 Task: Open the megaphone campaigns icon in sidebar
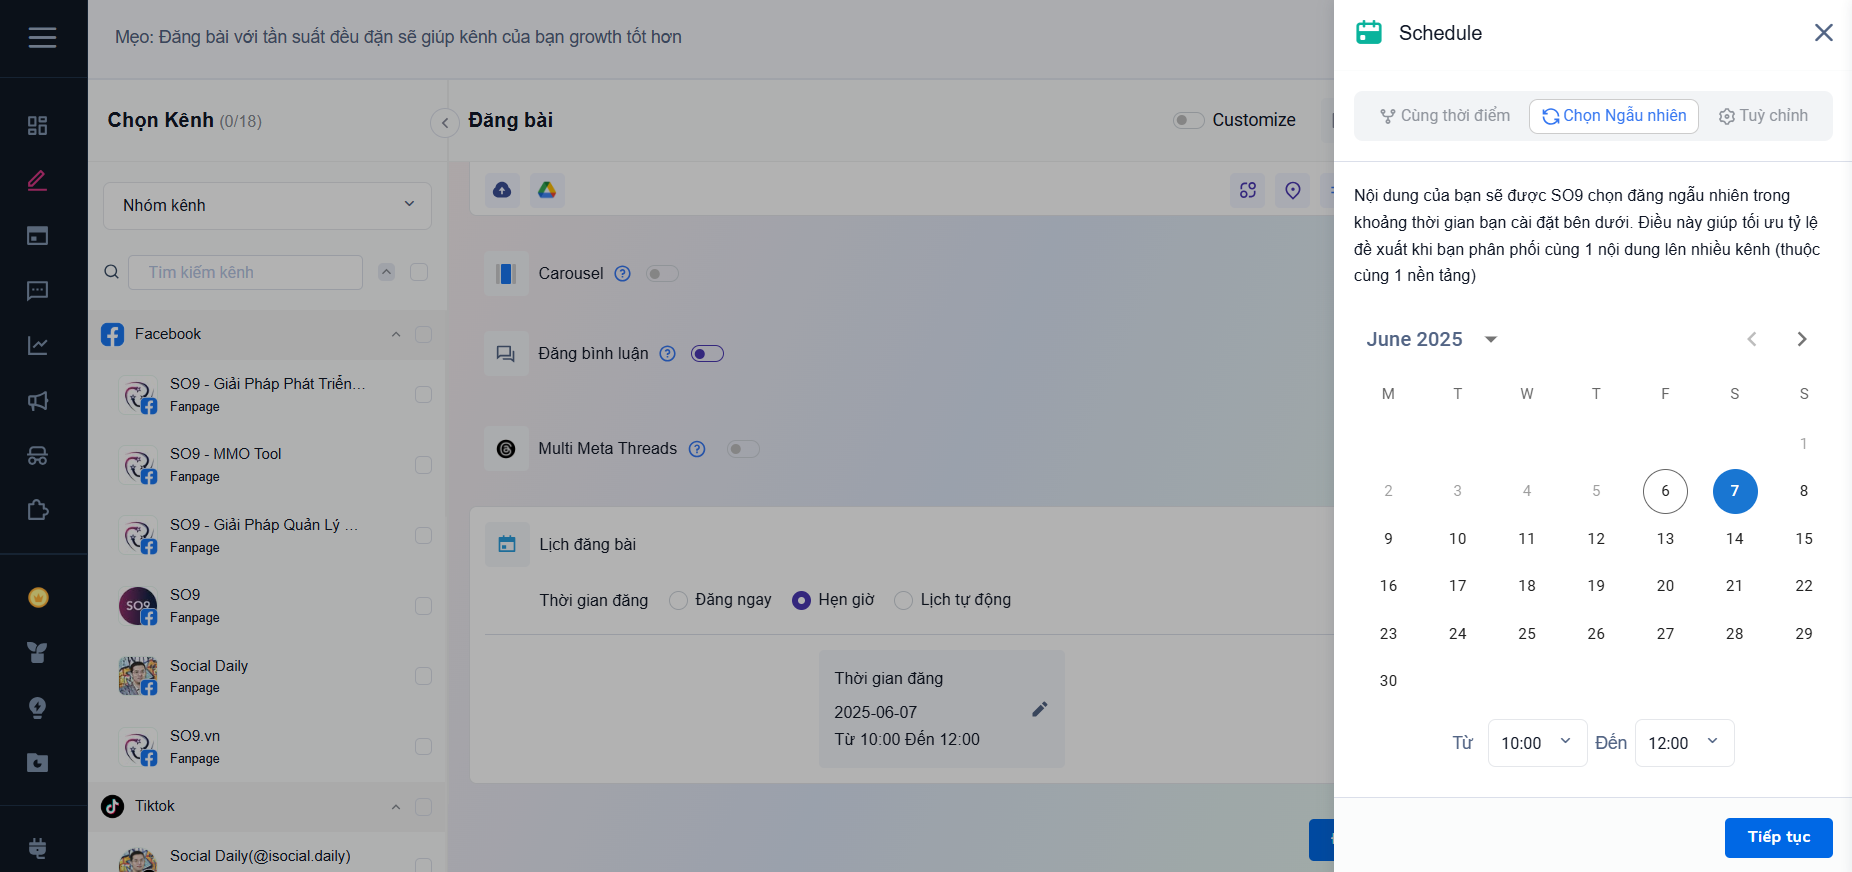click(x=37, y=401)
